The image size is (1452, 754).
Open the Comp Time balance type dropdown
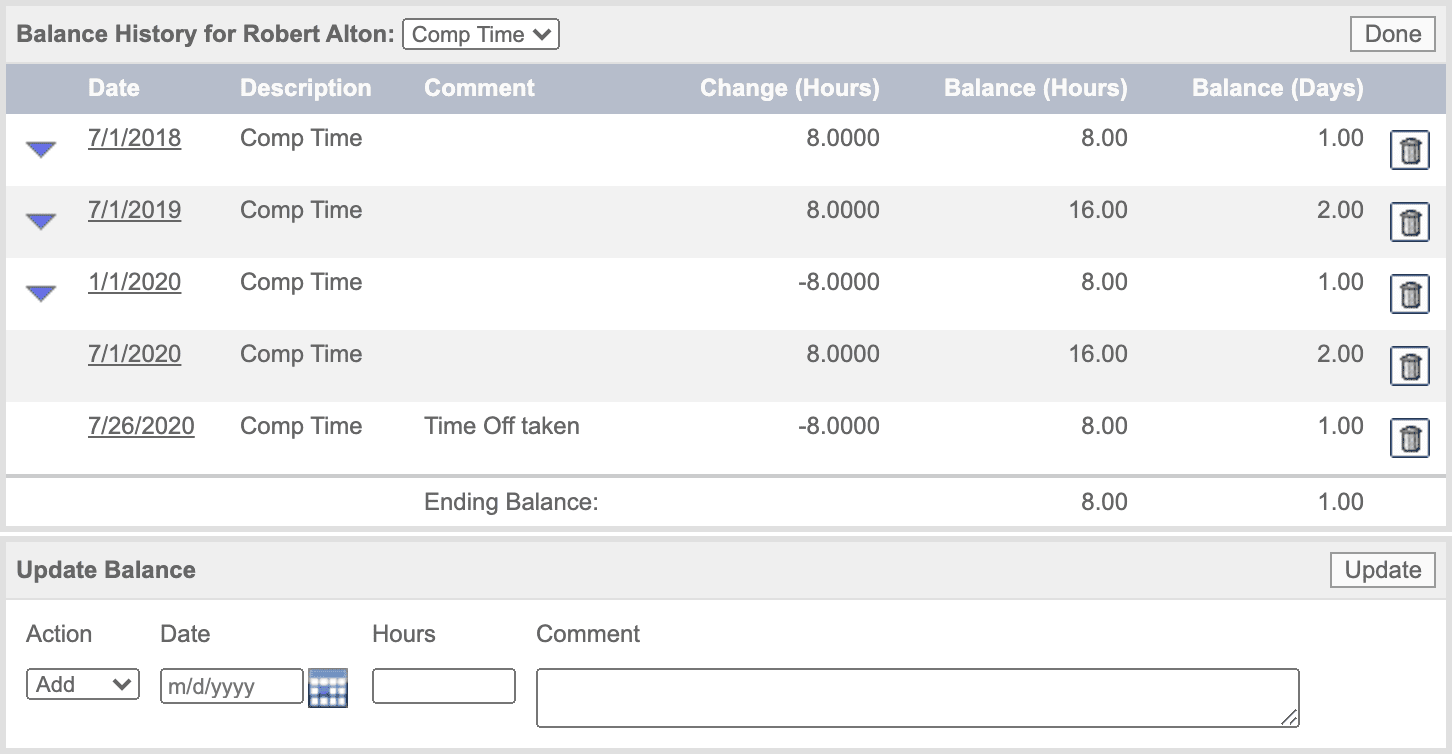(480, 34)
